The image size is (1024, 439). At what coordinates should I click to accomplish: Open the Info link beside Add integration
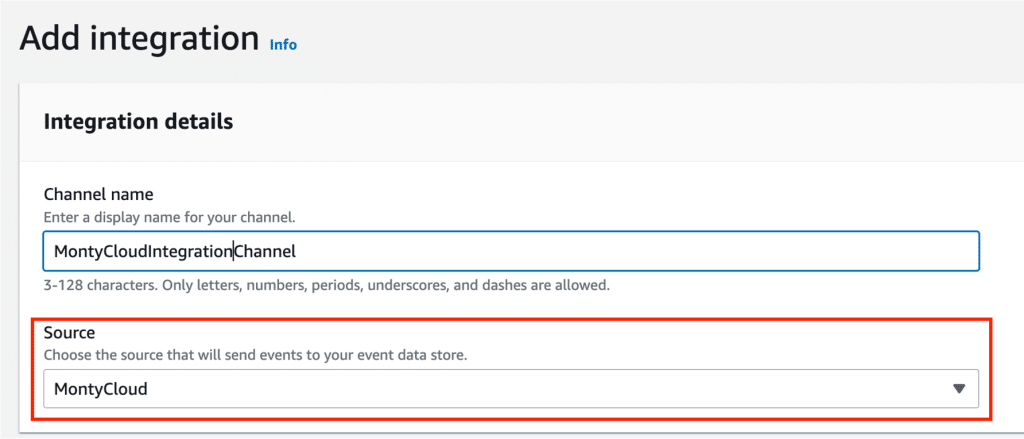pos(283,45)
